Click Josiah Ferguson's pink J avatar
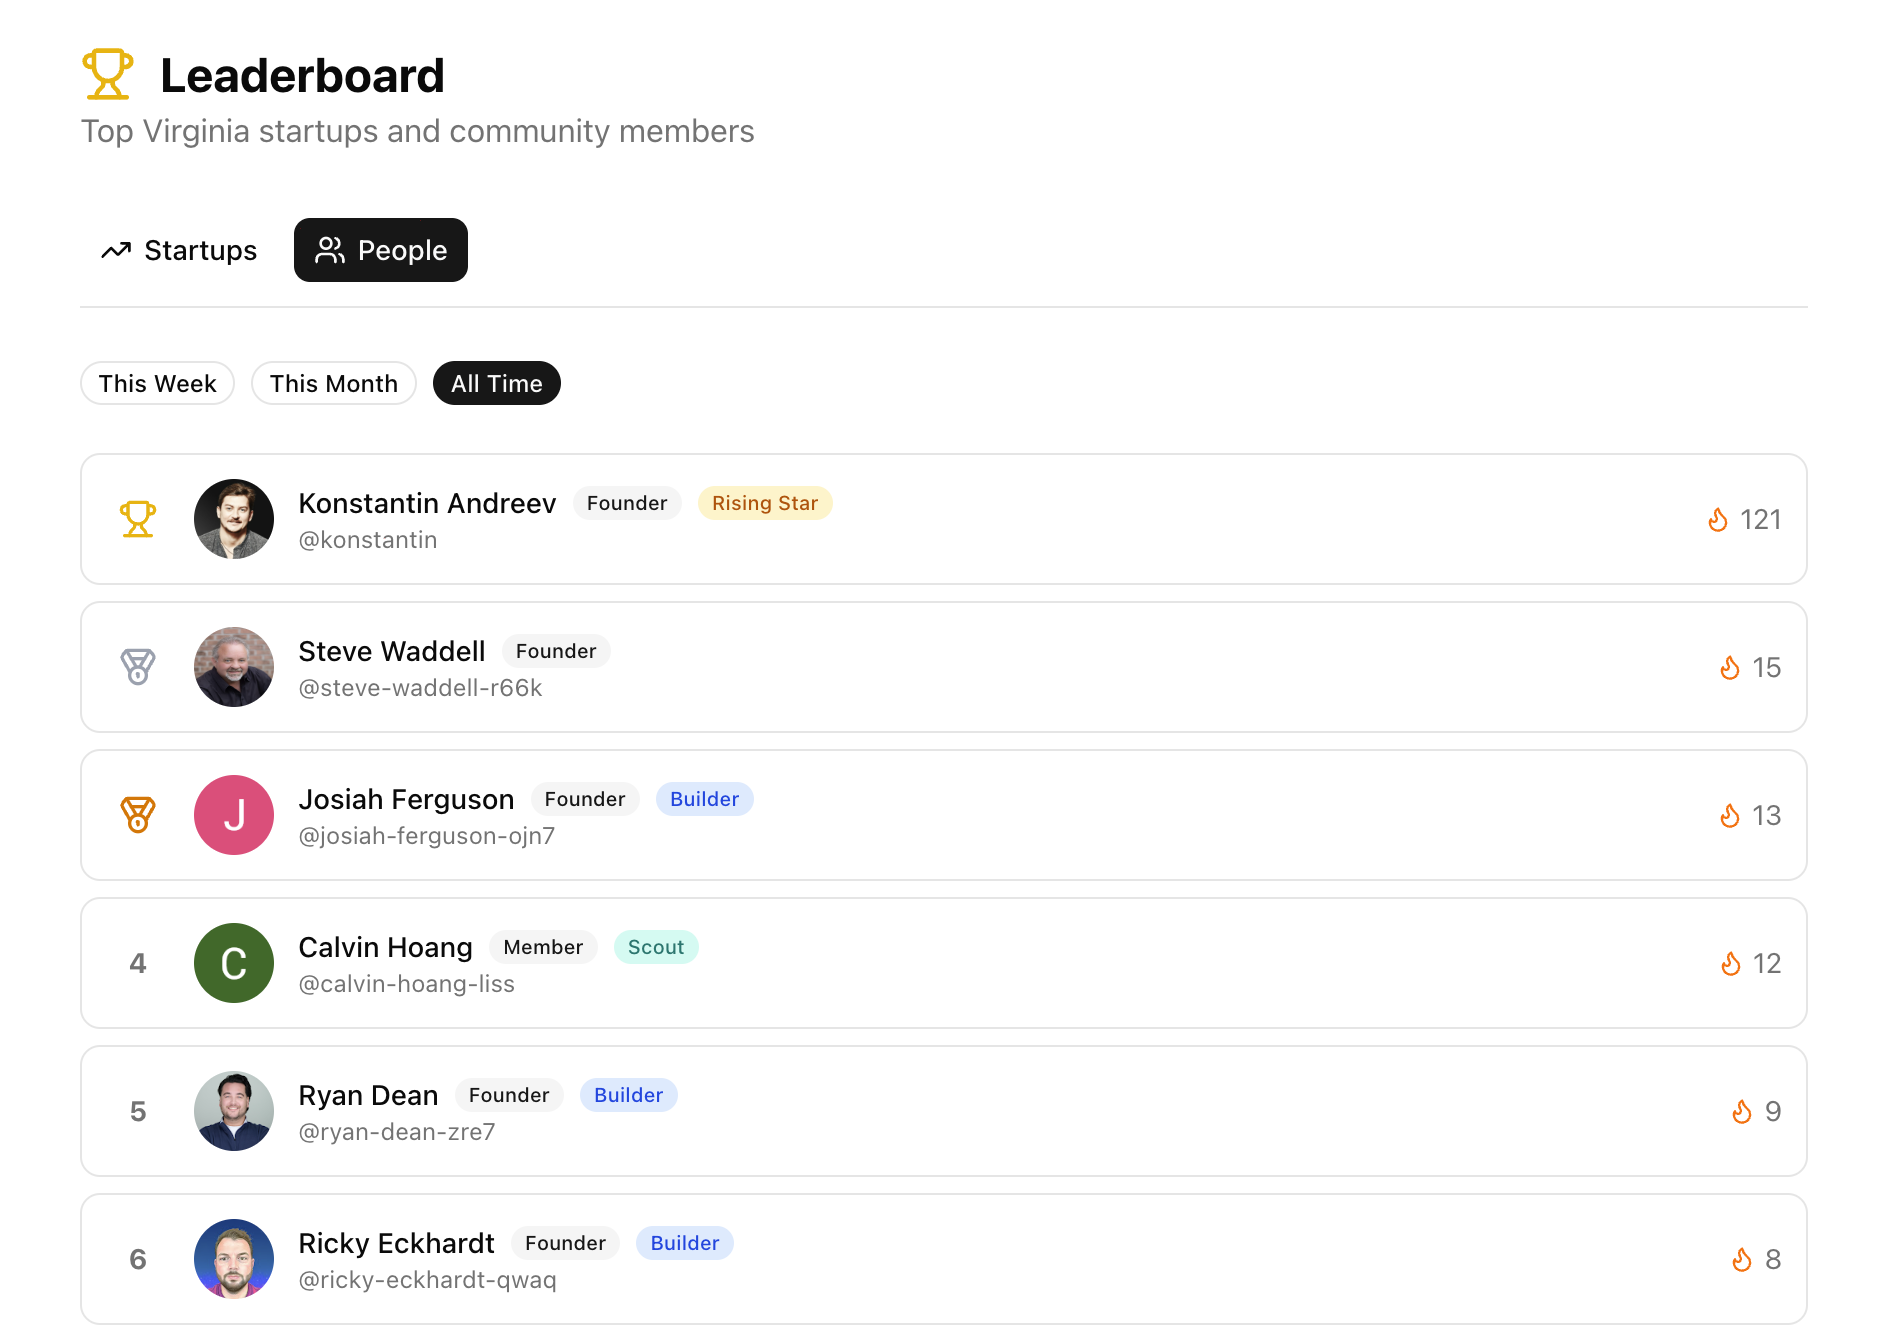Viewport: 1888px width, 1340px height. pyautogui.click(x=234, y=815)
